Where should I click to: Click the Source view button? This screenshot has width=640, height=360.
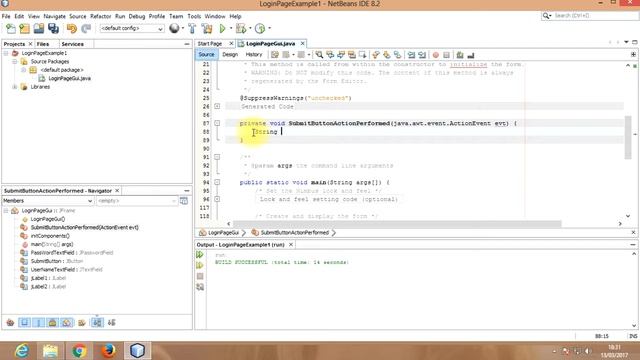pos(206,55)
